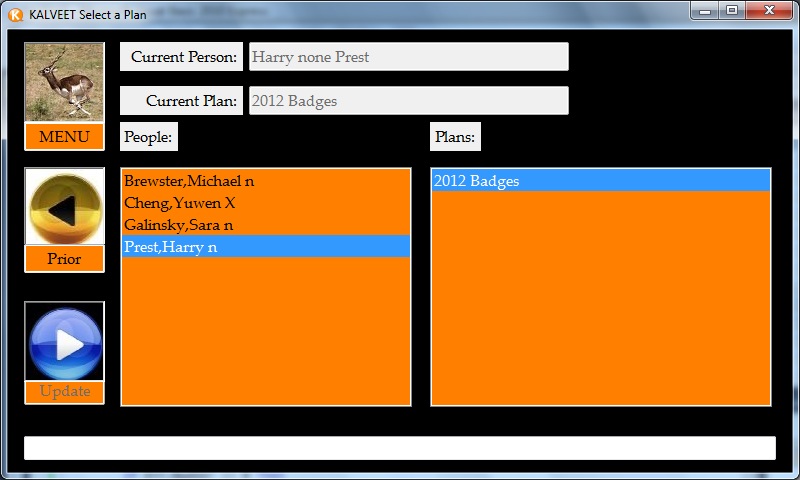This screenshot has width=800, height=480.
Task: Click empty area below names in People list
Action: point(265,330)
